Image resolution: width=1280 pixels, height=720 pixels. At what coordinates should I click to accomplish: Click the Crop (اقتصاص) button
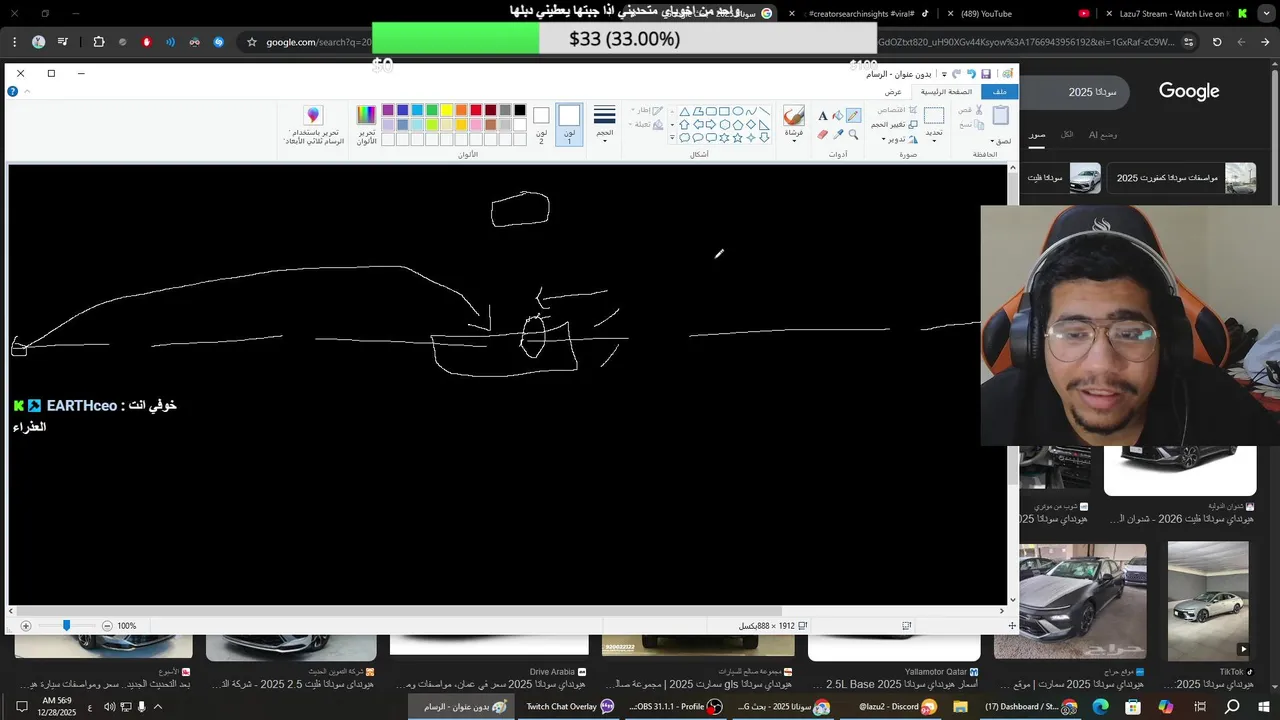898,110
